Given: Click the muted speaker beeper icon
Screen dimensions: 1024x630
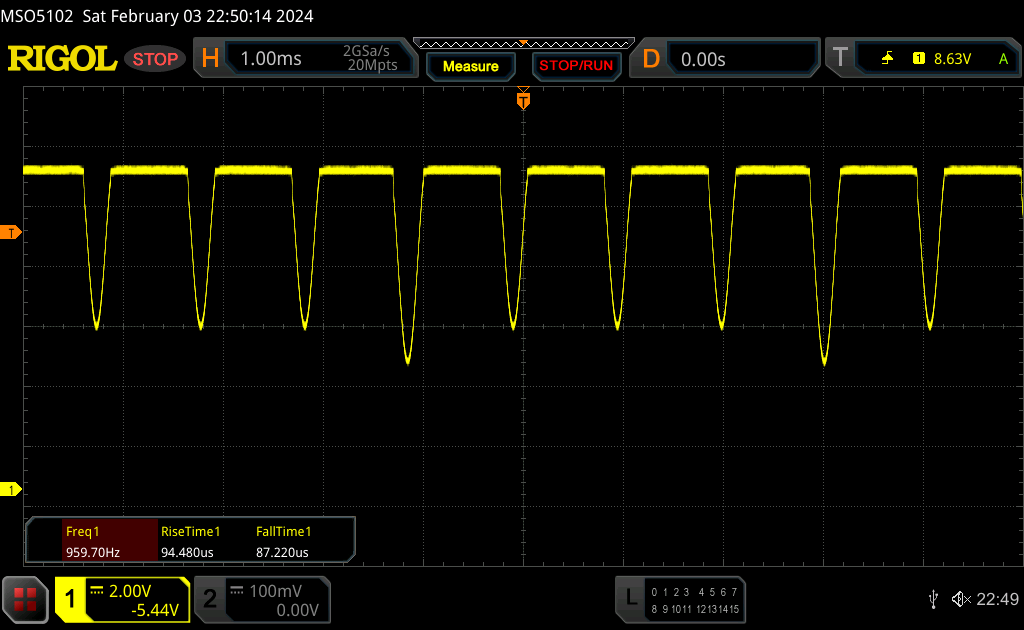Looking at the screenshot, I should pos(960,599).
